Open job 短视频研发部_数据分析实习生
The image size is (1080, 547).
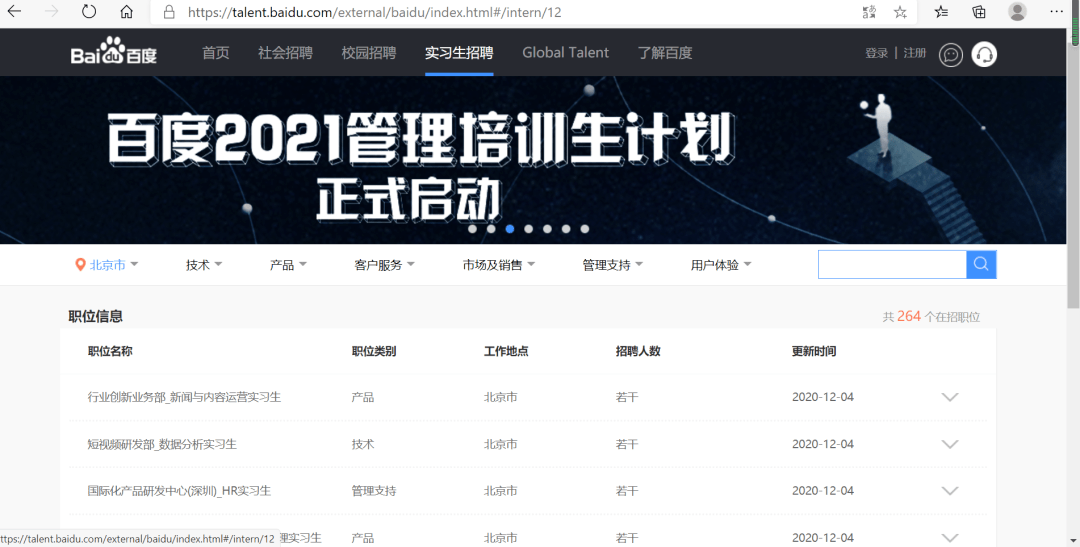click(162, 444)
